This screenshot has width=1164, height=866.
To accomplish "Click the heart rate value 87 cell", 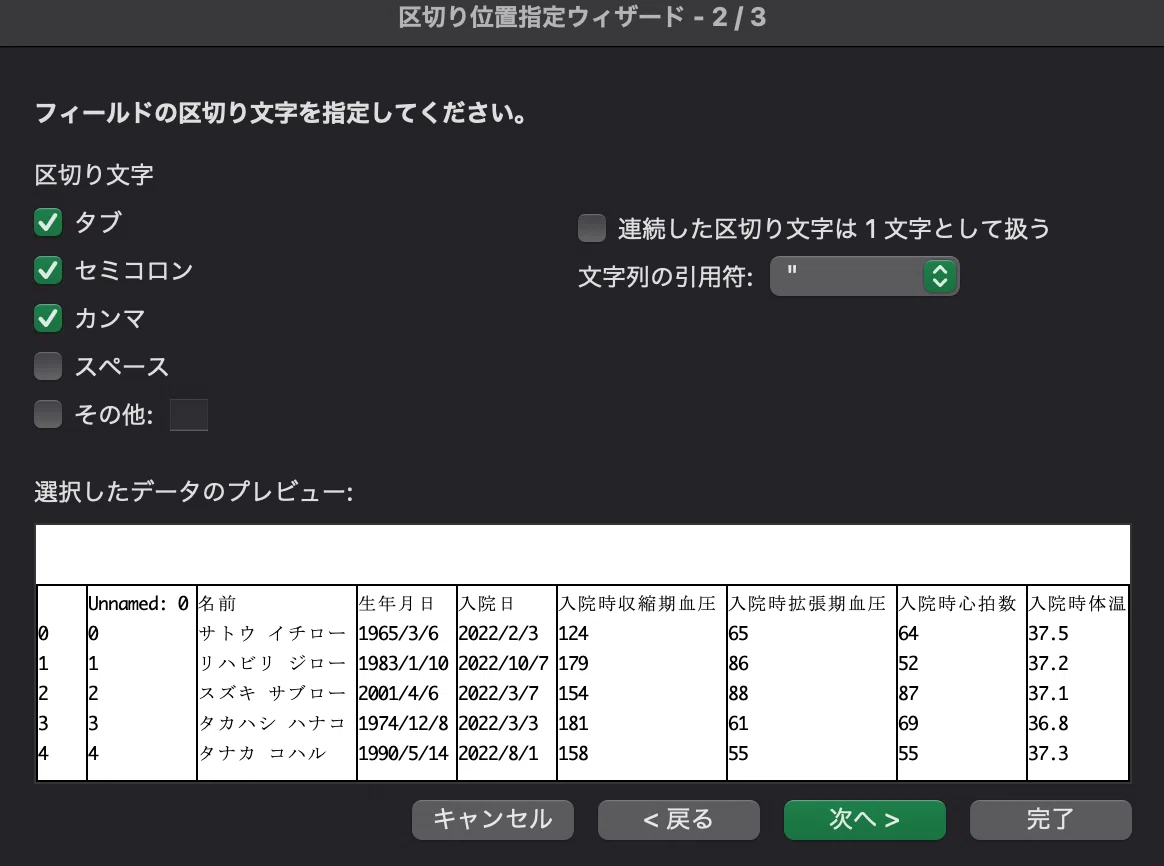I will pyautogui.click(x=909, y=693).
